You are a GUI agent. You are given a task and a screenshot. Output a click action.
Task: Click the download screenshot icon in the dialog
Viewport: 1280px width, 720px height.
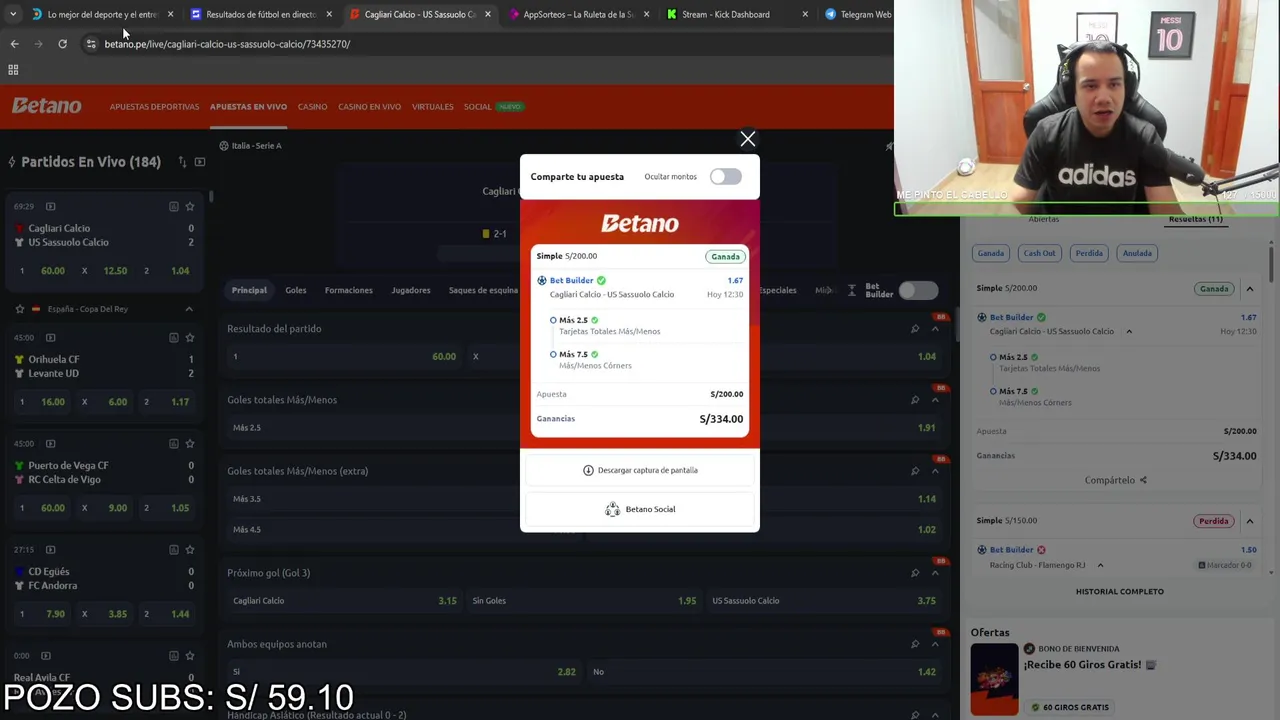point(588,470)
